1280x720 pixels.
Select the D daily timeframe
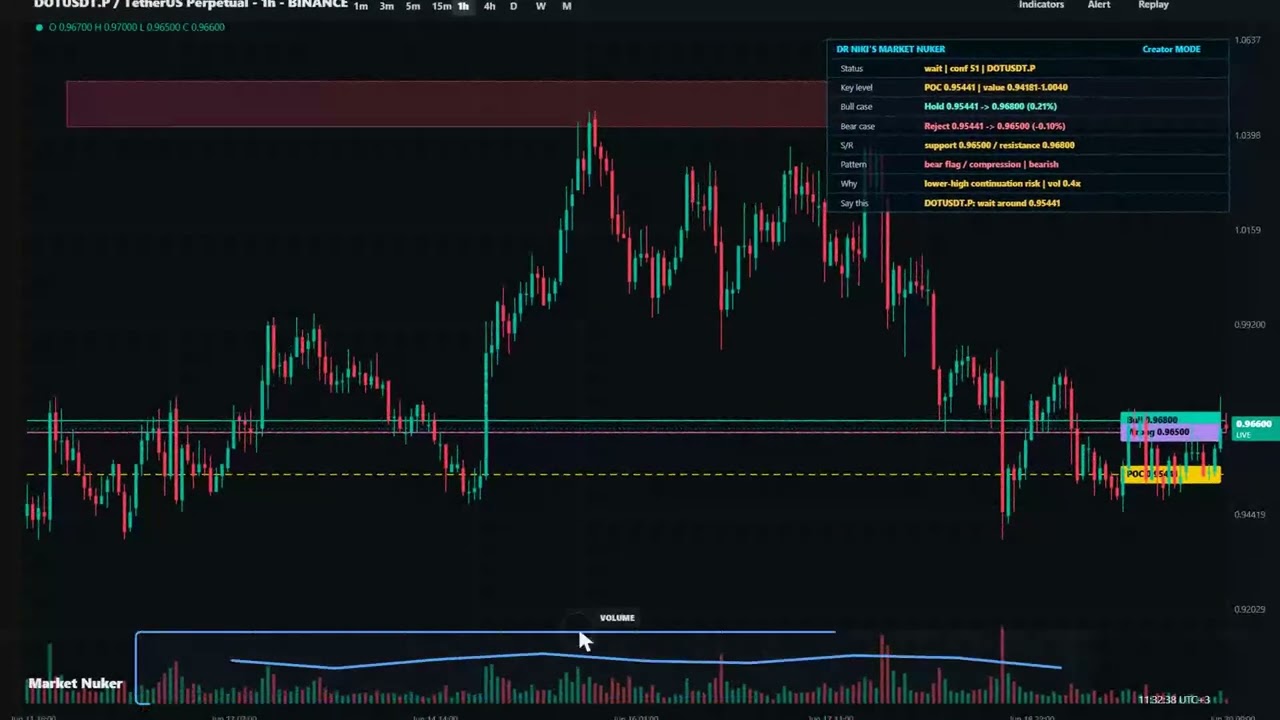(x=514, y=6)
